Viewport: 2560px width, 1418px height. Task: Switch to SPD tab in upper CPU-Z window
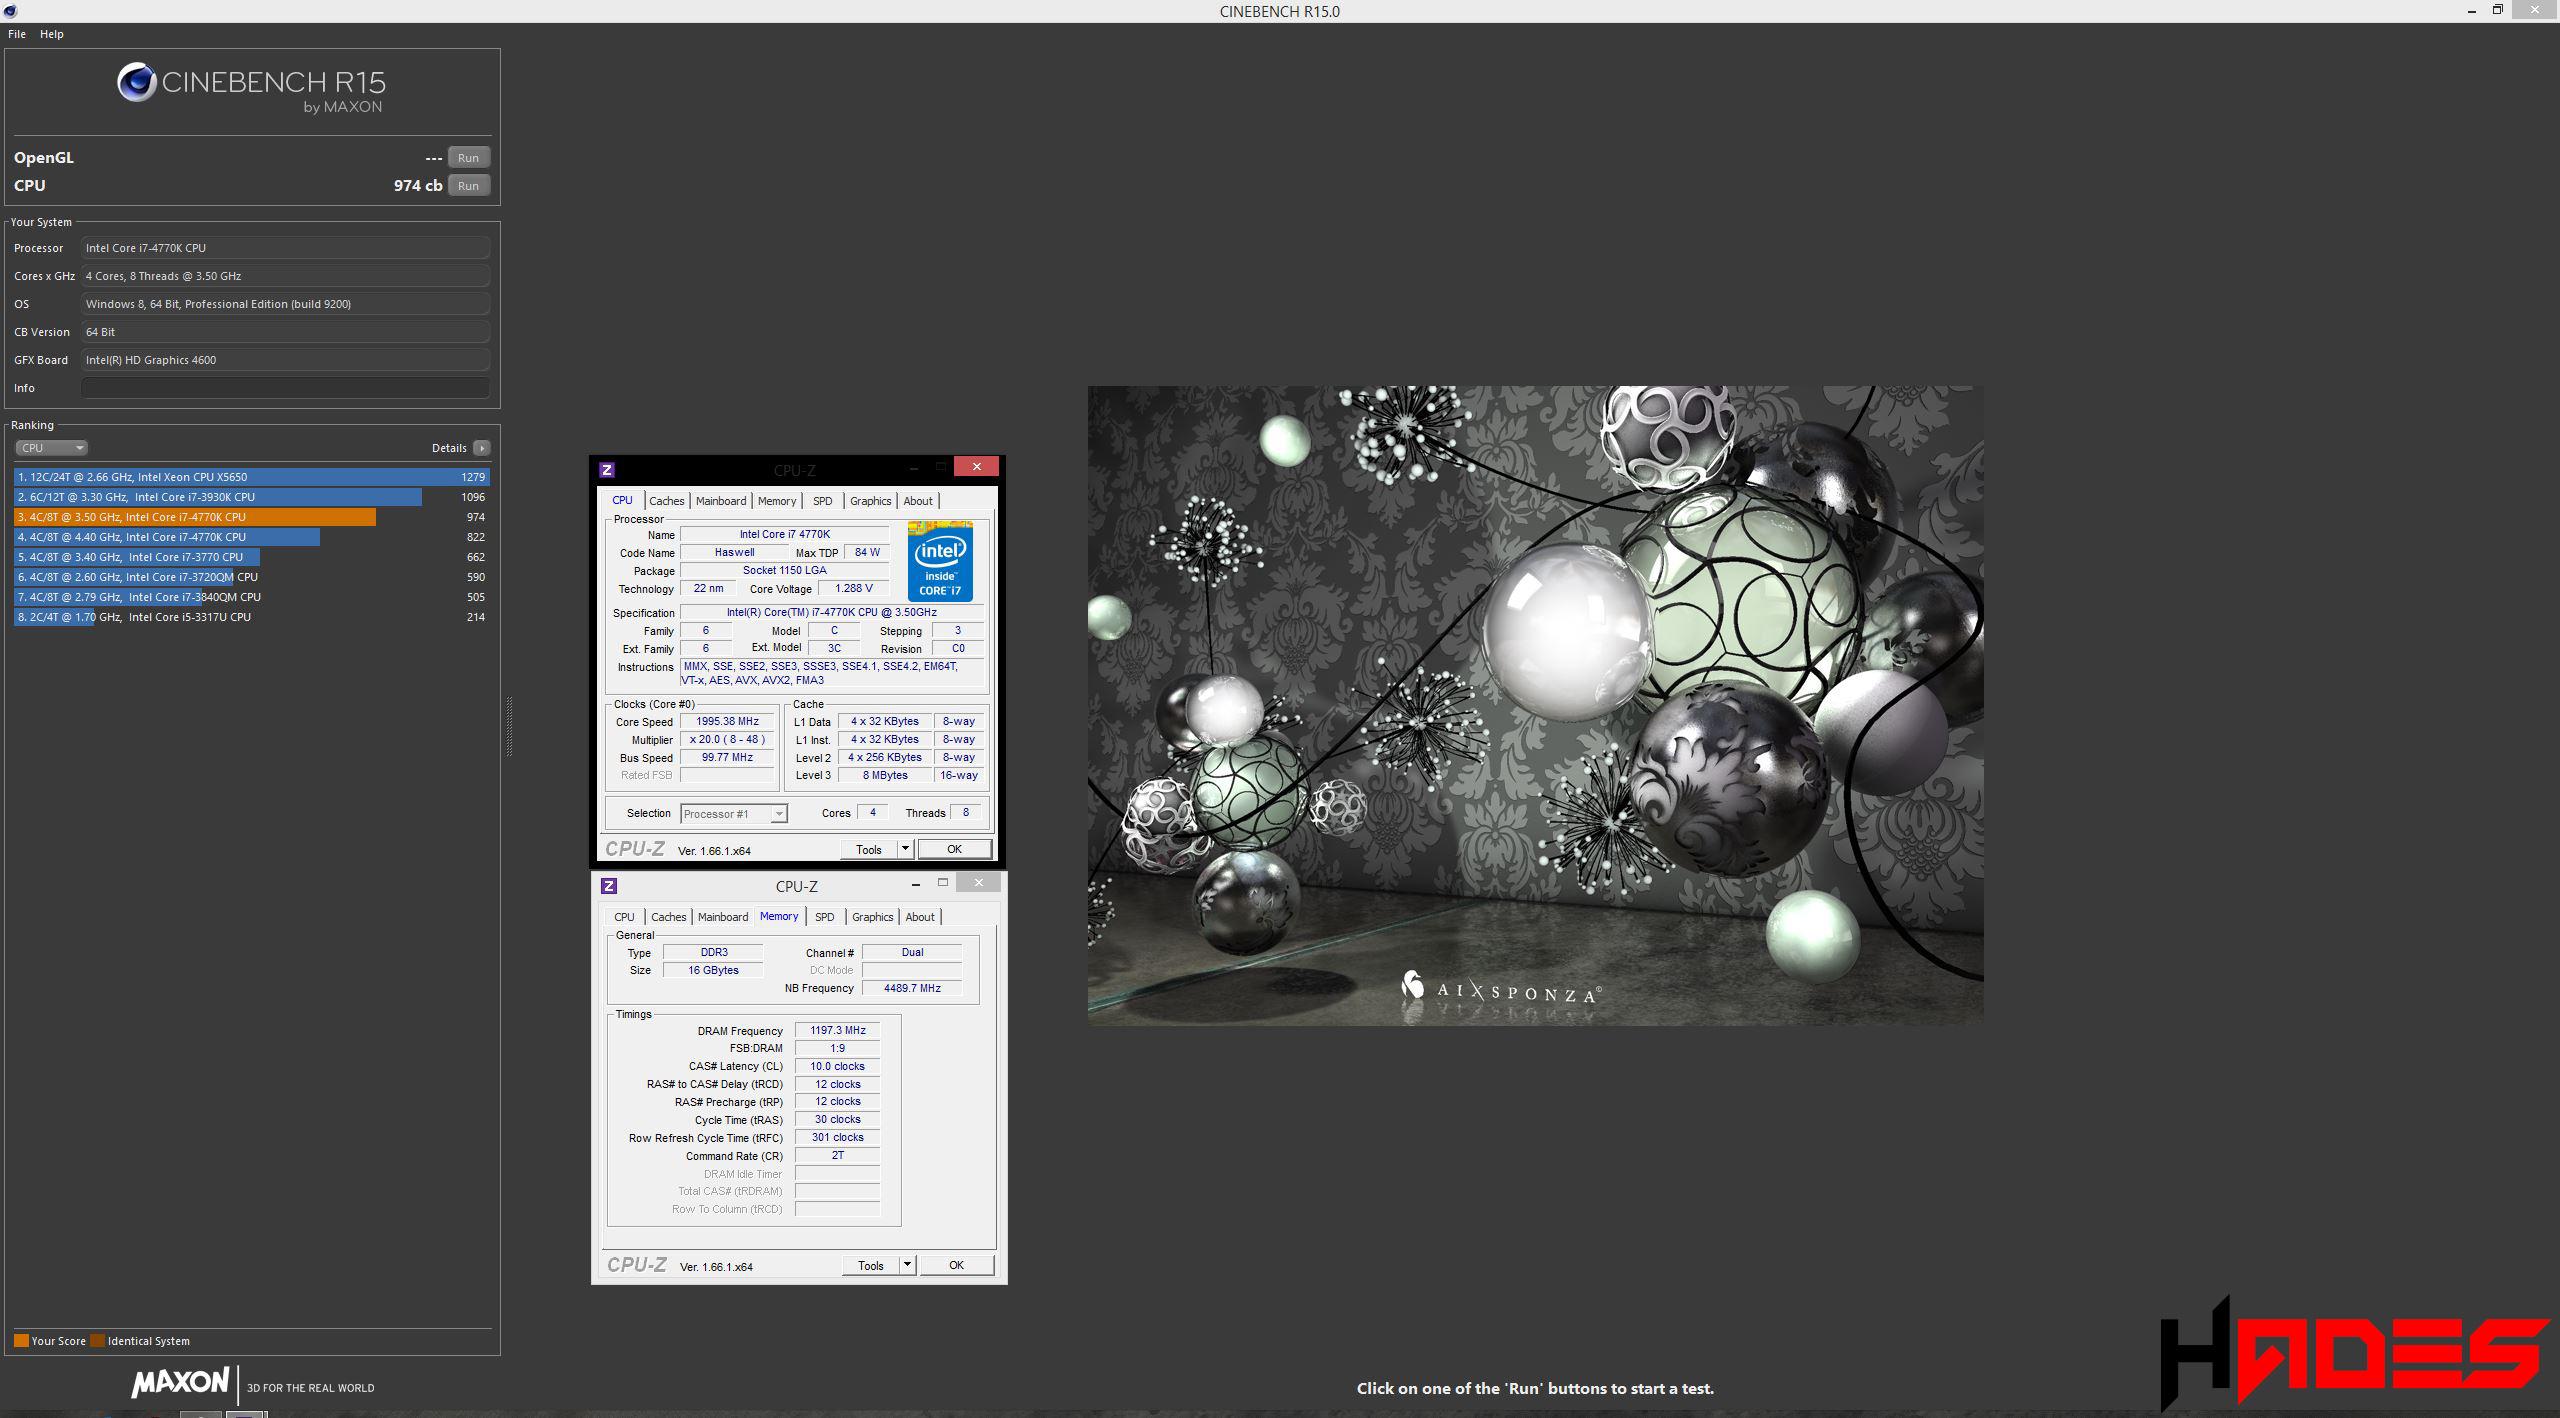823,501
